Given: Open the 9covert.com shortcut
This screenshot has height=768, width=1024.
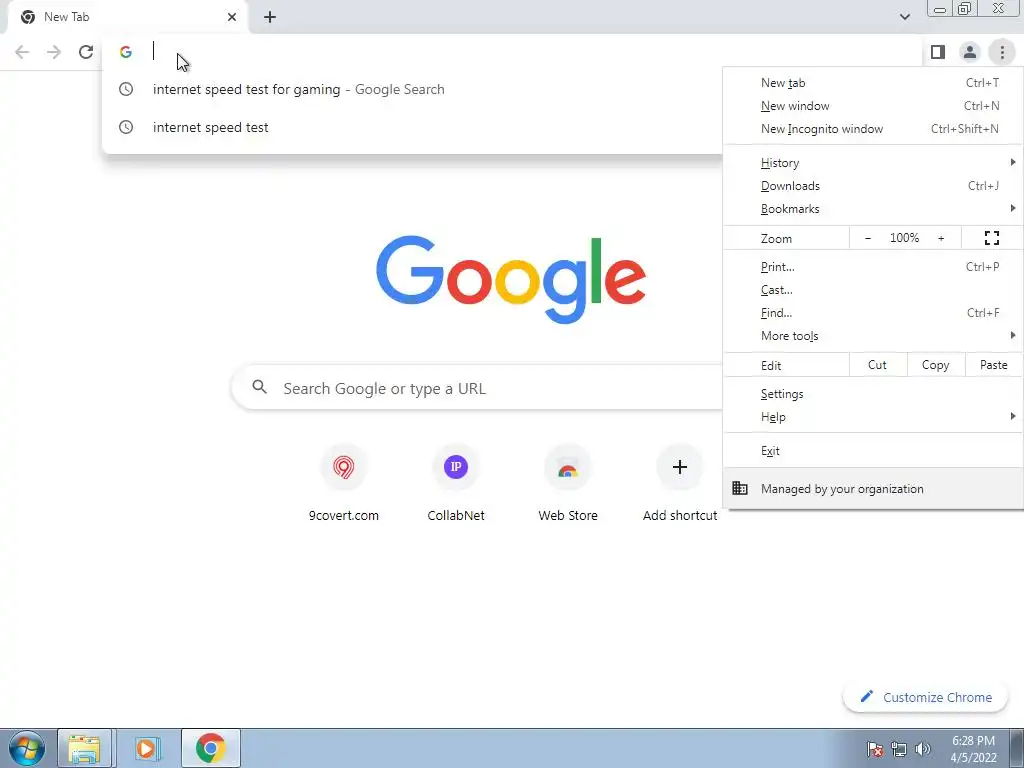Looking at the screenshot, I should pos(344,483).
